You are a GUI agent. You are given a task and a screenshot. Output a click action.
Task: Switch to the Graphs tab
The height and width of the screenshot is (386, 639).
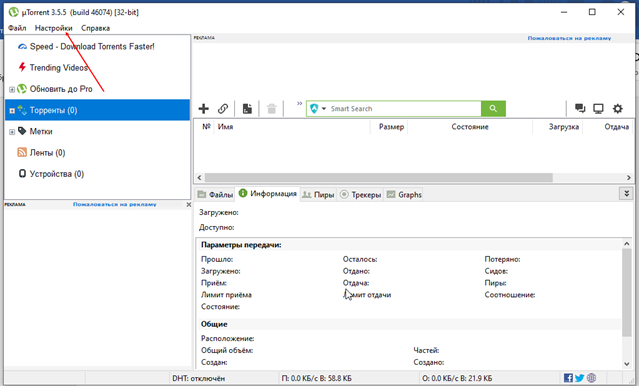404,195
